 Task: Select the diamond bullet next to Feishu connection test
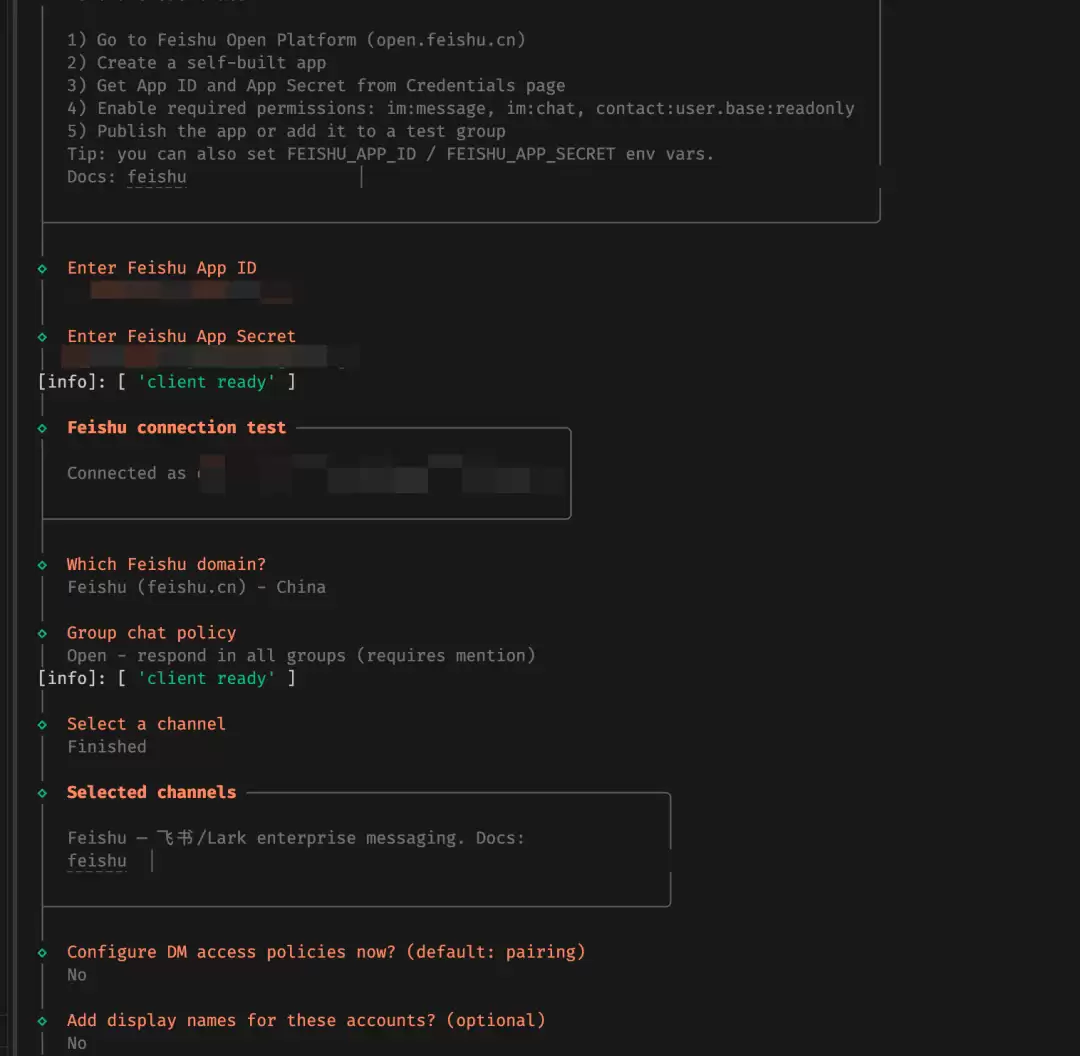(x=42, y=428)
